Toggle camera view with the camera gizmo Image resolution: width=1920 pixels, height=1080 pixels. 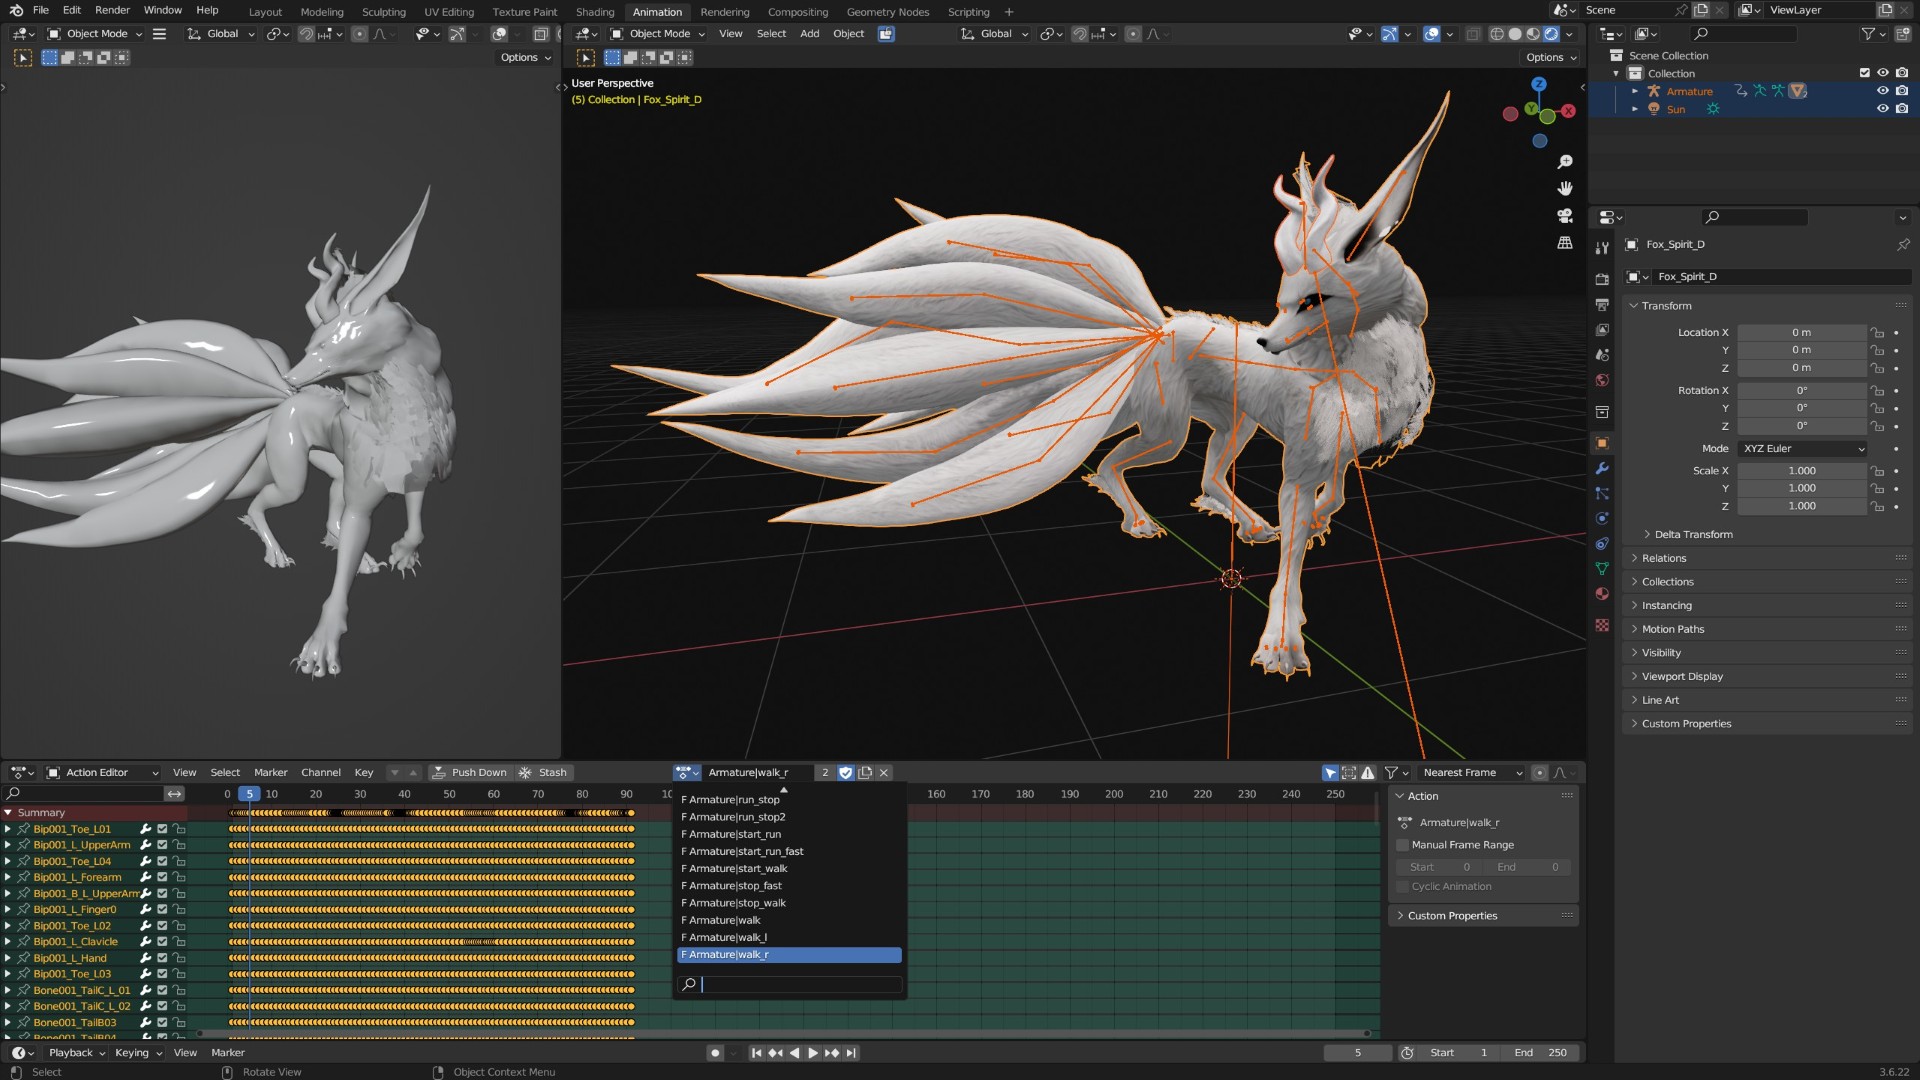click(x=1565, y=216)
